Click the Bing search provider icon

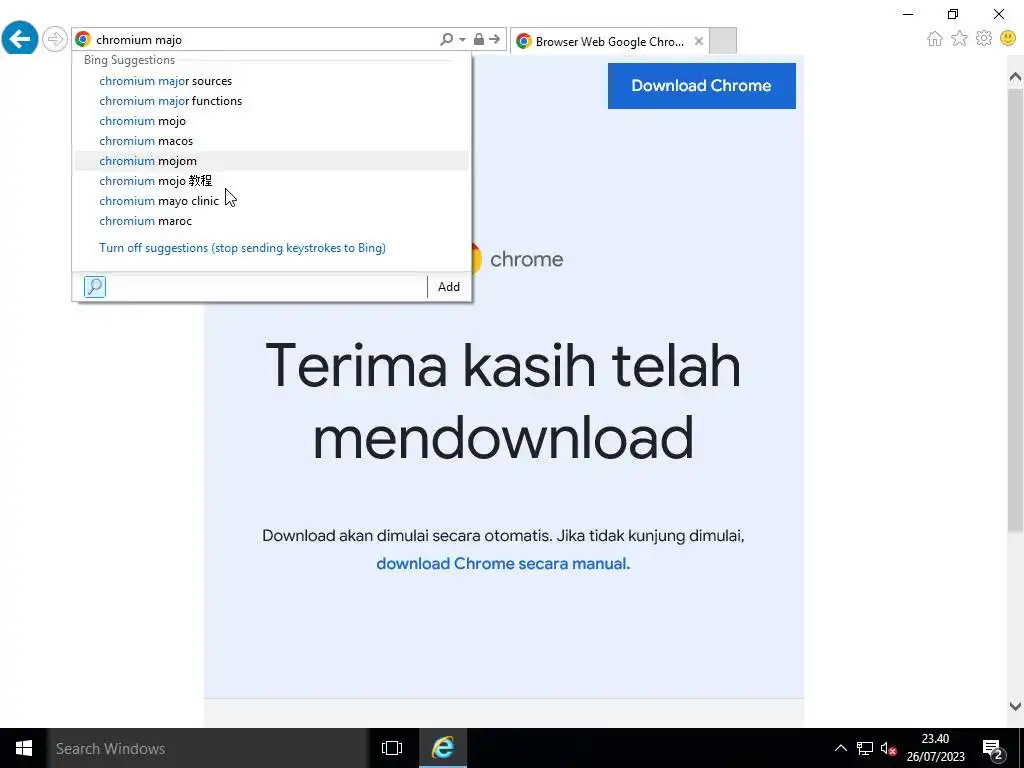[x=95, y=287]
